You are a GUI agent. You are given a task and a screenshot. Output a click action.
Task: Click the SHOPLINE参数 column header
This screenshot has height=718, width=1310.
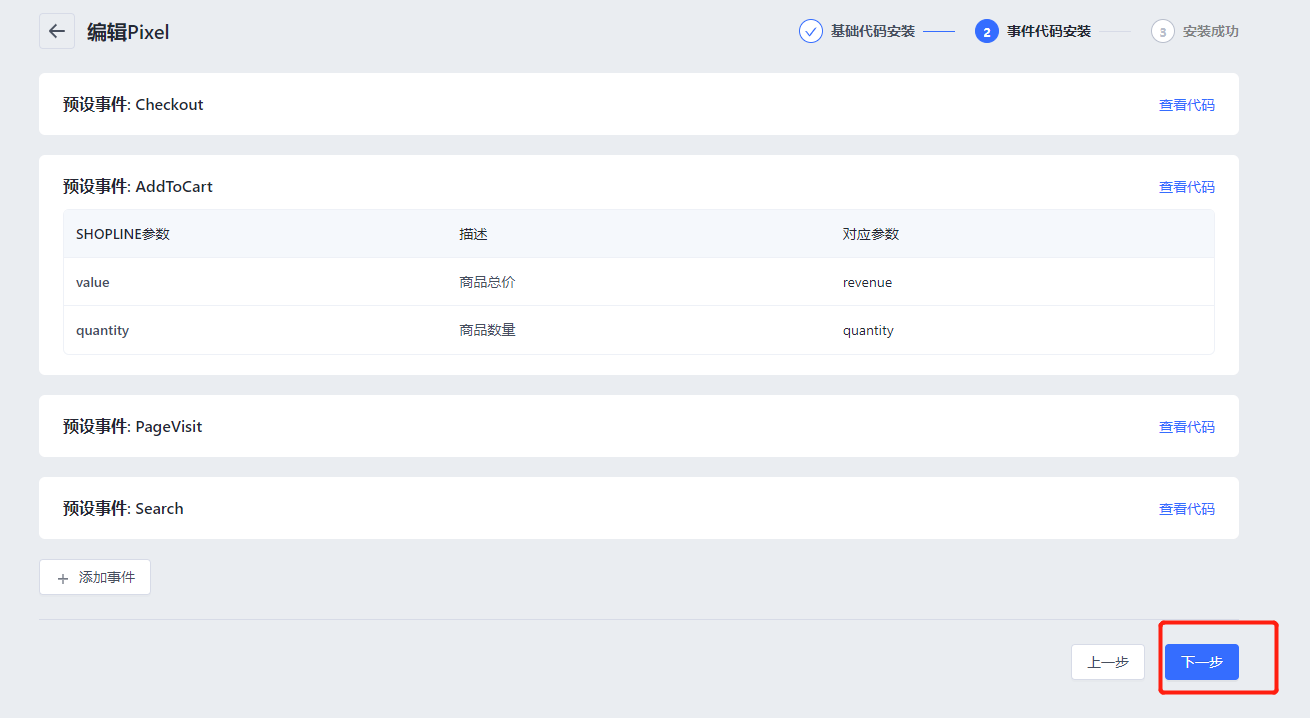pos(123,234)
